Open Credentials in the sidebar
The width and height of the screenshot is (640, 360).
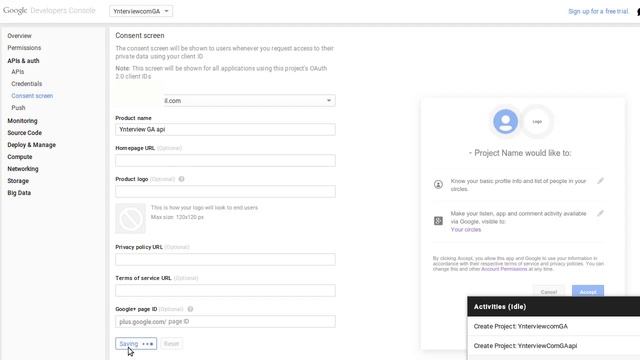point(27,84)
